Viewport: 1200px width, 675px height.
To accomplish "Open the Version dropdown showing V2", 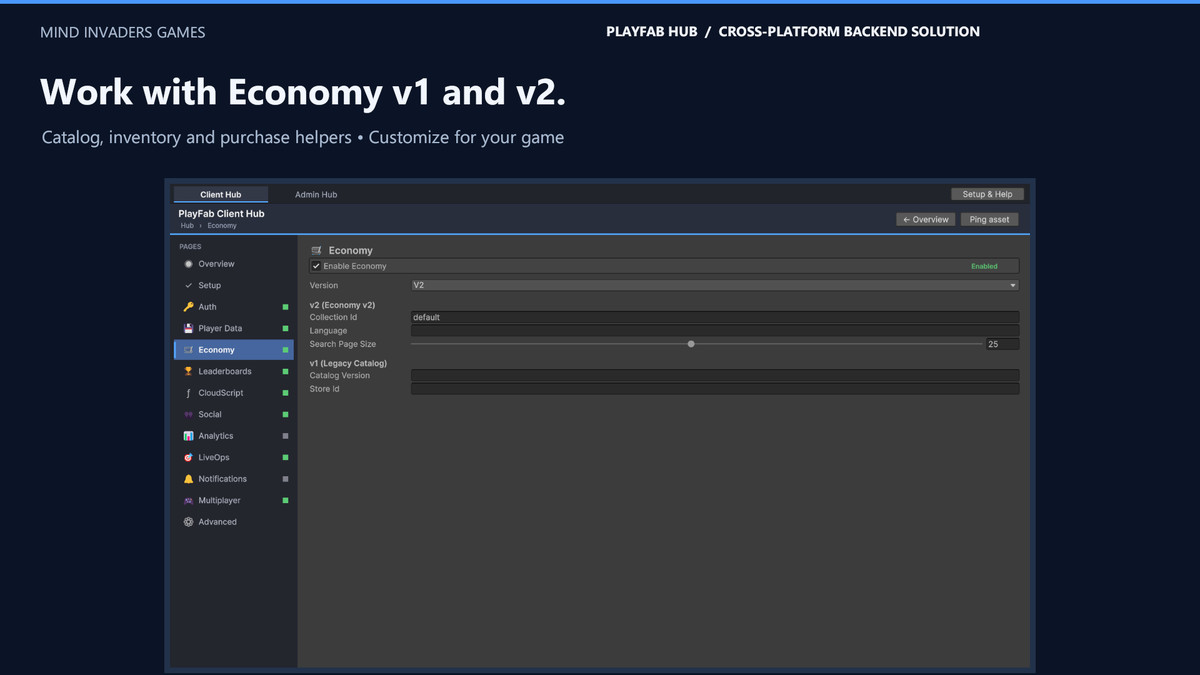I will pos(715,285).
